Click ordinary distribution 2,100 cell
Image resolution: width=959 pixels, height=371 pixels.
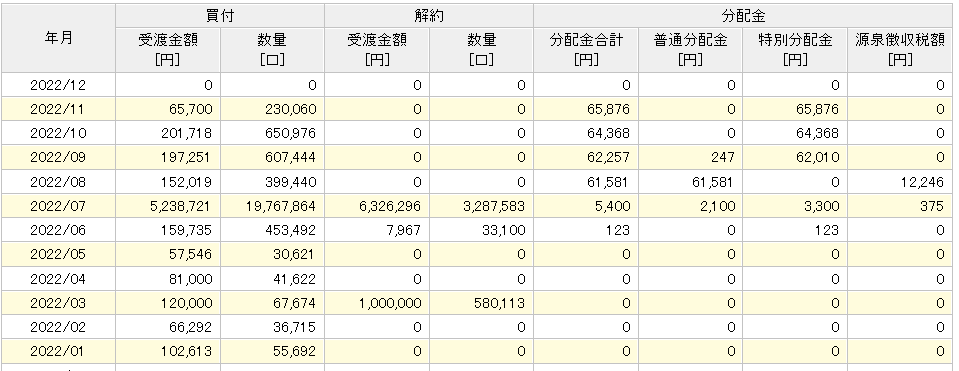tap(691, 206)
